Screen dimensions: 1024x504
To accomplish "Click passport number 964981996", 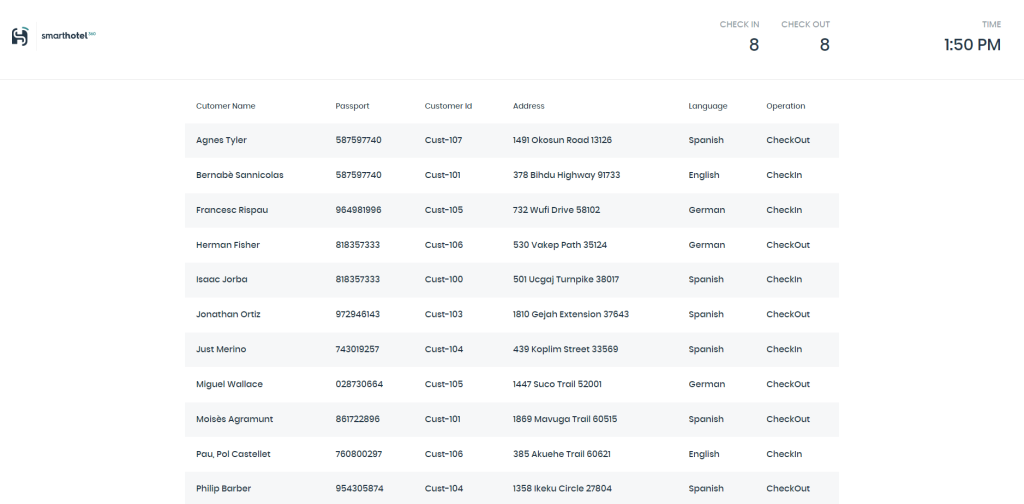I will point(359,210).
